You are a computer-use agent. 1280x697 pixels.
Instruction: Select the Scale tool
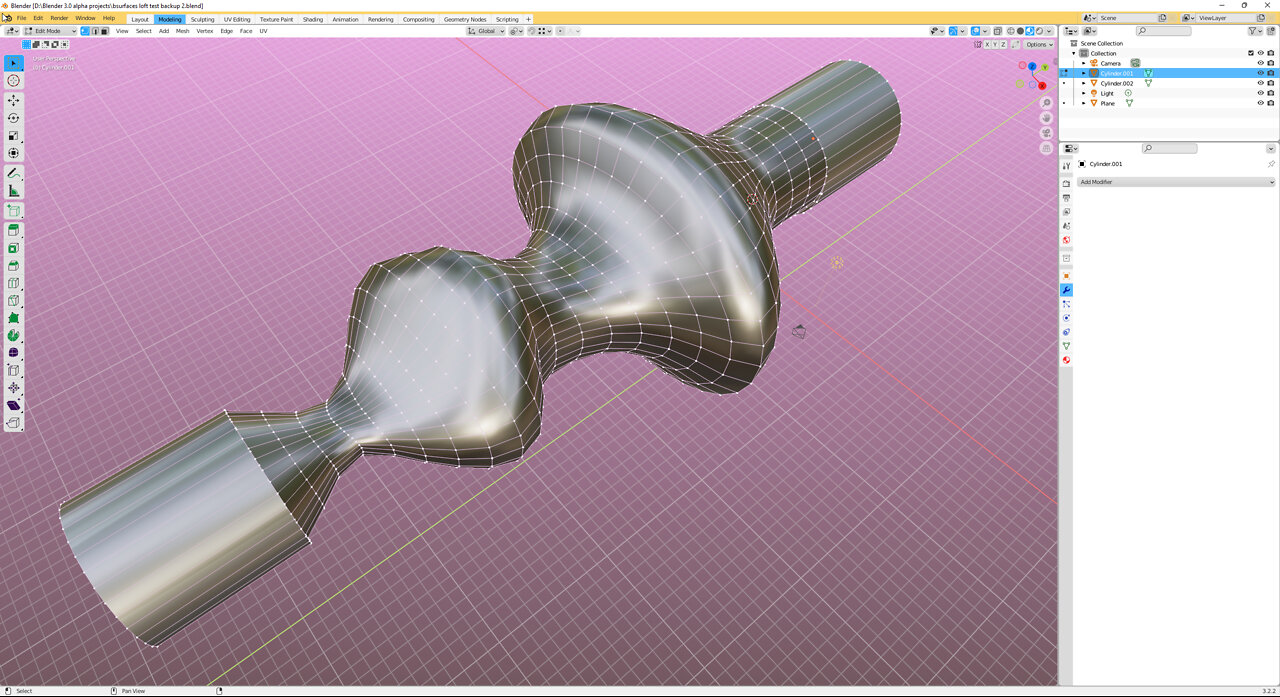click(14, 136)
